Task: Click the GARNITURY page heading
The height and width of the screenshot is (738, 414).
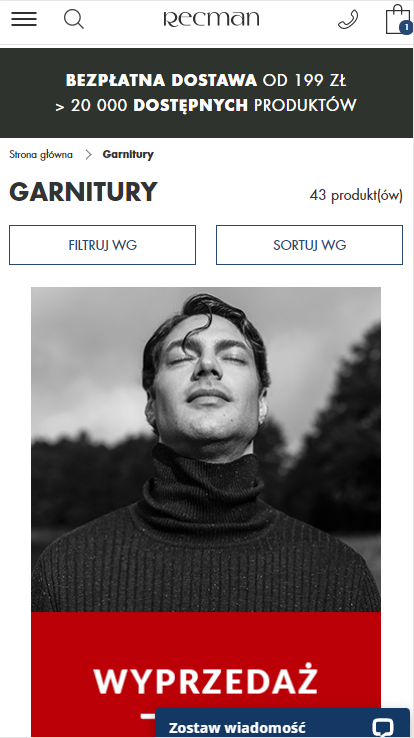Action: 83,192
